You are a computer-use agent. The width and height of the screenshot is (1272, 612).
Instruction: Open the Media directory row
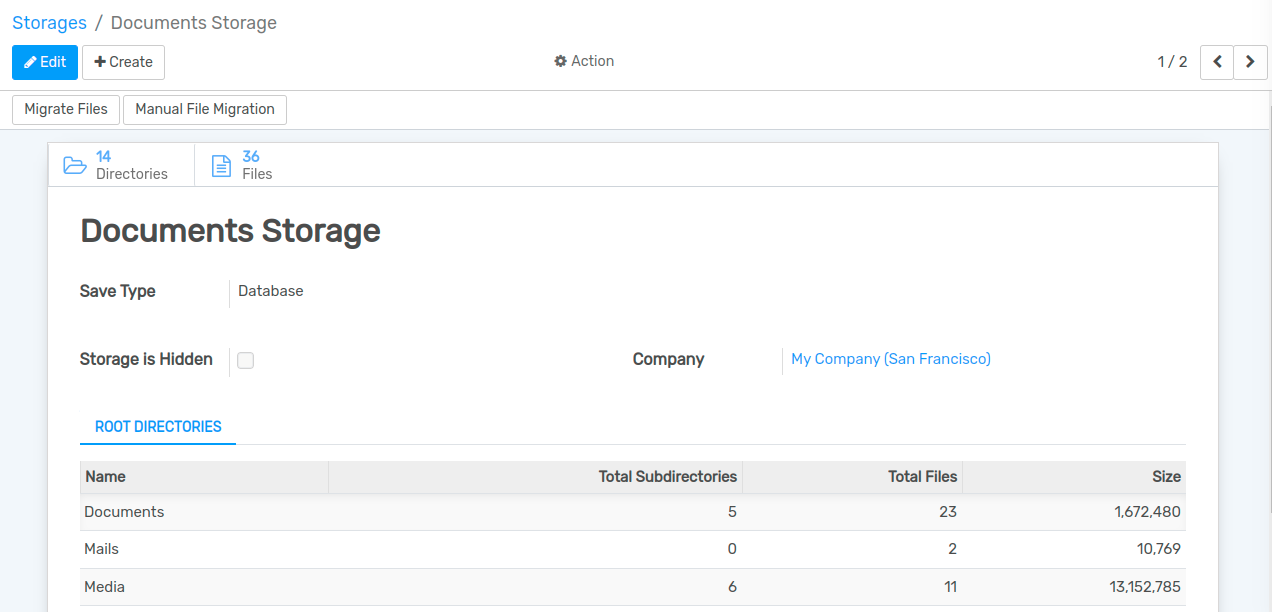(105, 587)
